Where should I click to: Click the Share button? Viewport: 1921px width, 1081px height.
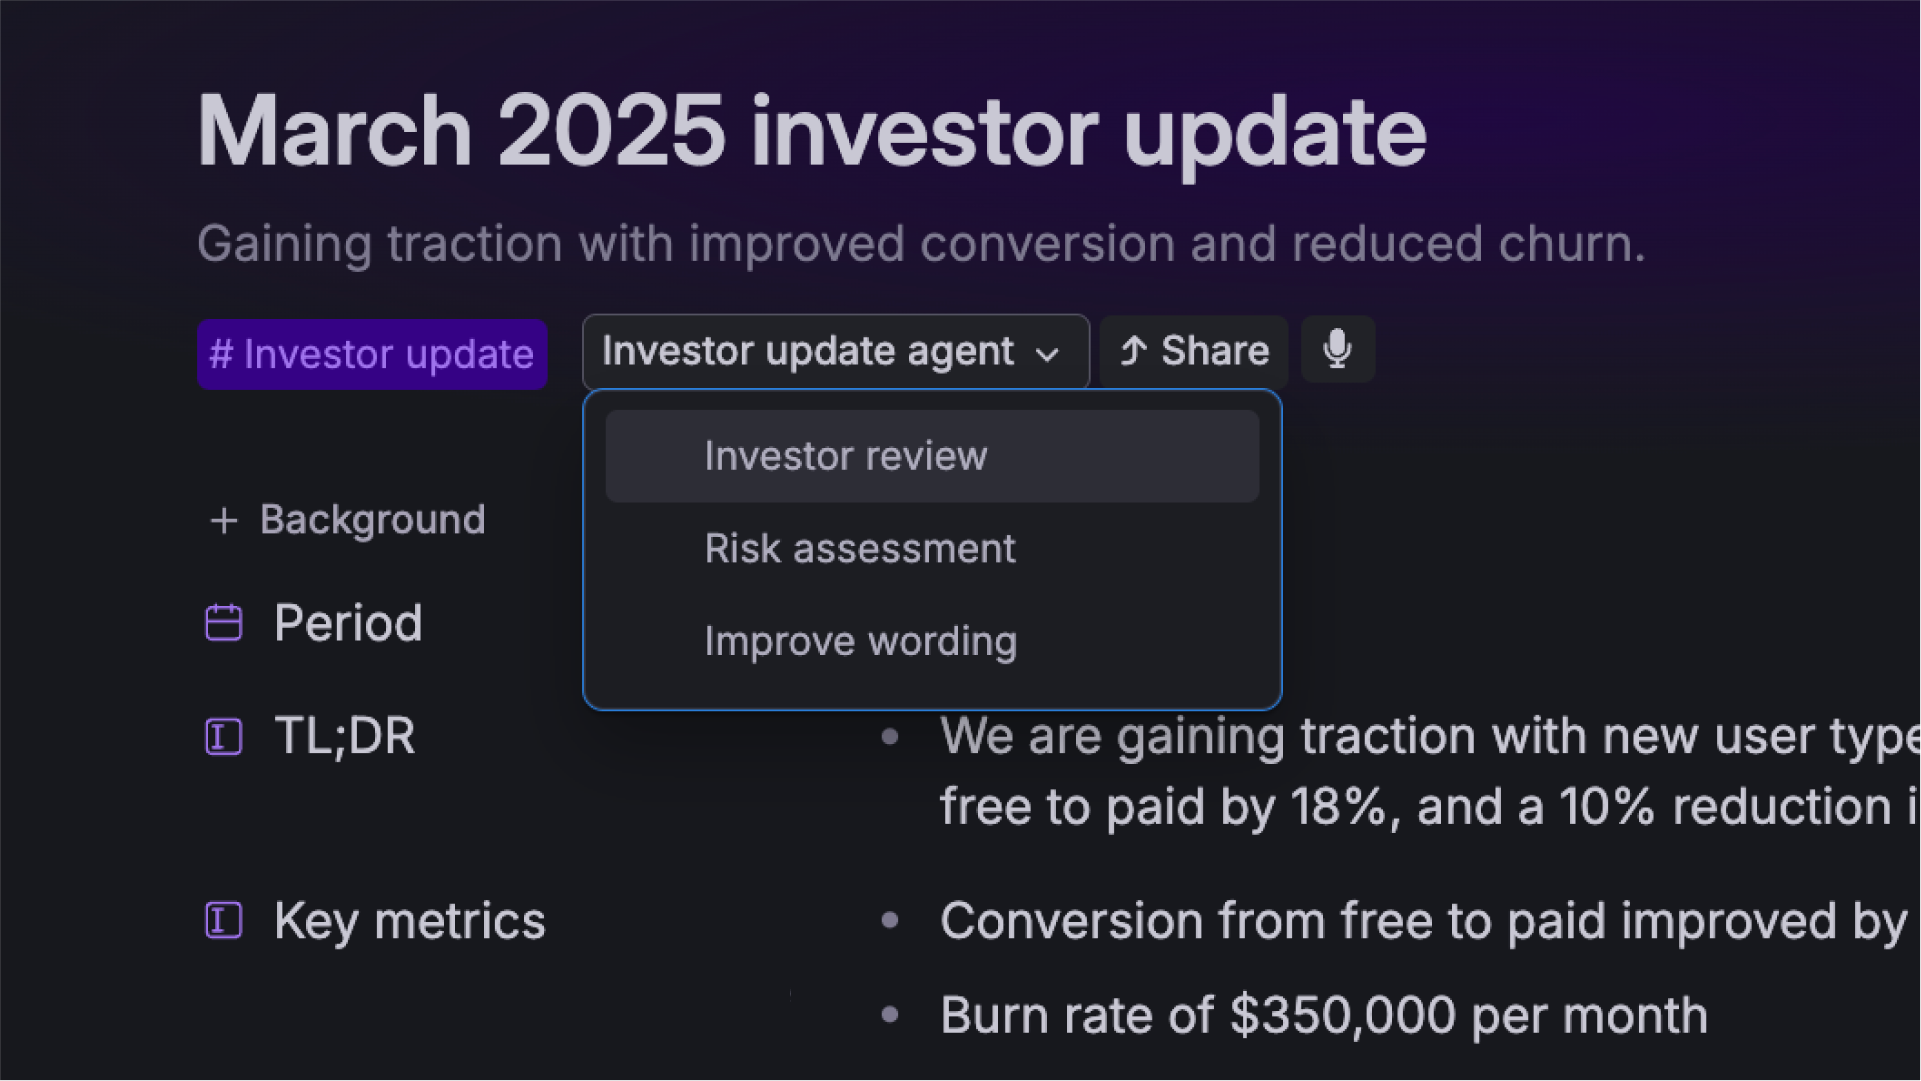(1194, 351)
